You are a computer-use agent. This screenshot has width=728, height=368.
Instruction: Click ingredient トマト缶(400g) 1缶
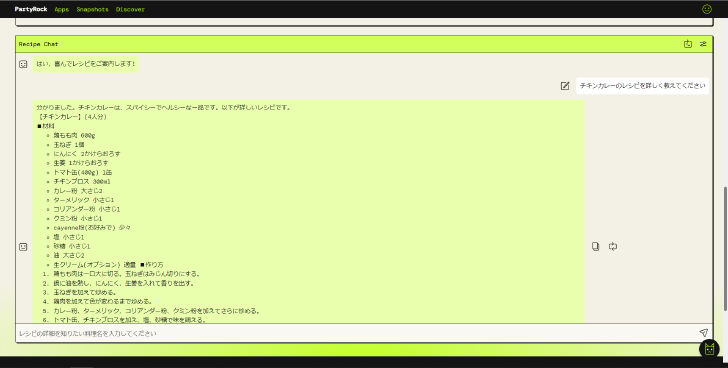pos(83,172)
